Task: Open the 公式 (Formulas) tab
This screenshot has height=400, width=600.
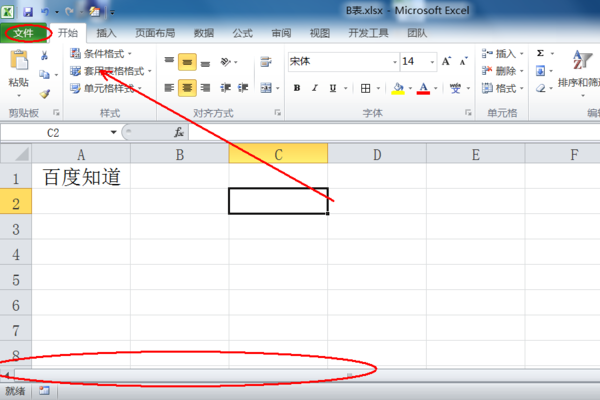Action: [x=243, y=33]
